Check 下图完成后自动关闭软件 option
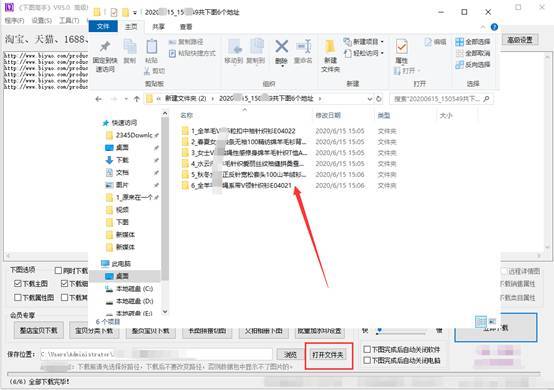Image resolution: width=554 pixels, height=390 pixels. point(367,349)
